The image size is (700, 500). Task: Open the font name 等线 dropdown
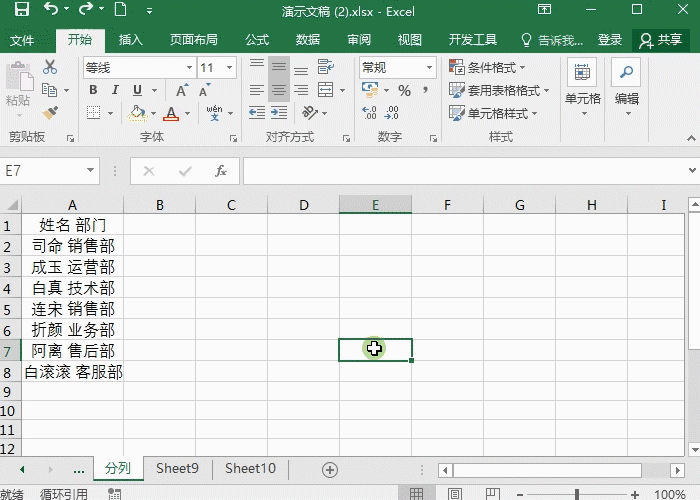[x=189, y=68]
